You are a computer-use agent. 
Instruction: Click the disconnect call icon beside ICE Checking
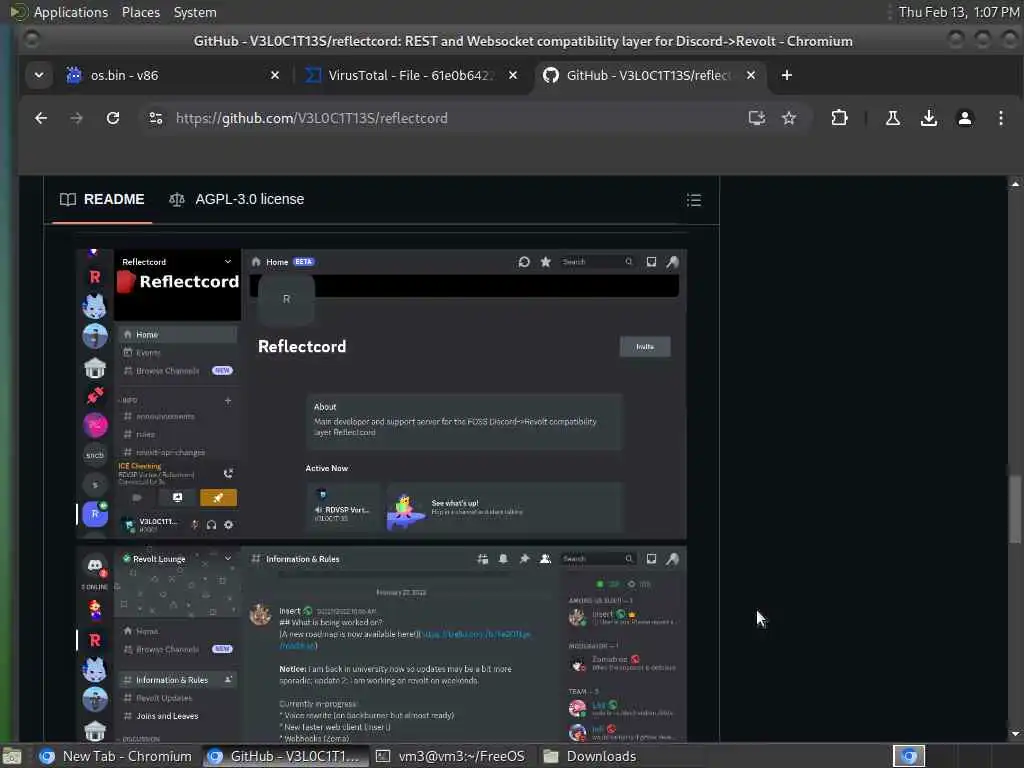pyautogui.click(x=228, y=473)
